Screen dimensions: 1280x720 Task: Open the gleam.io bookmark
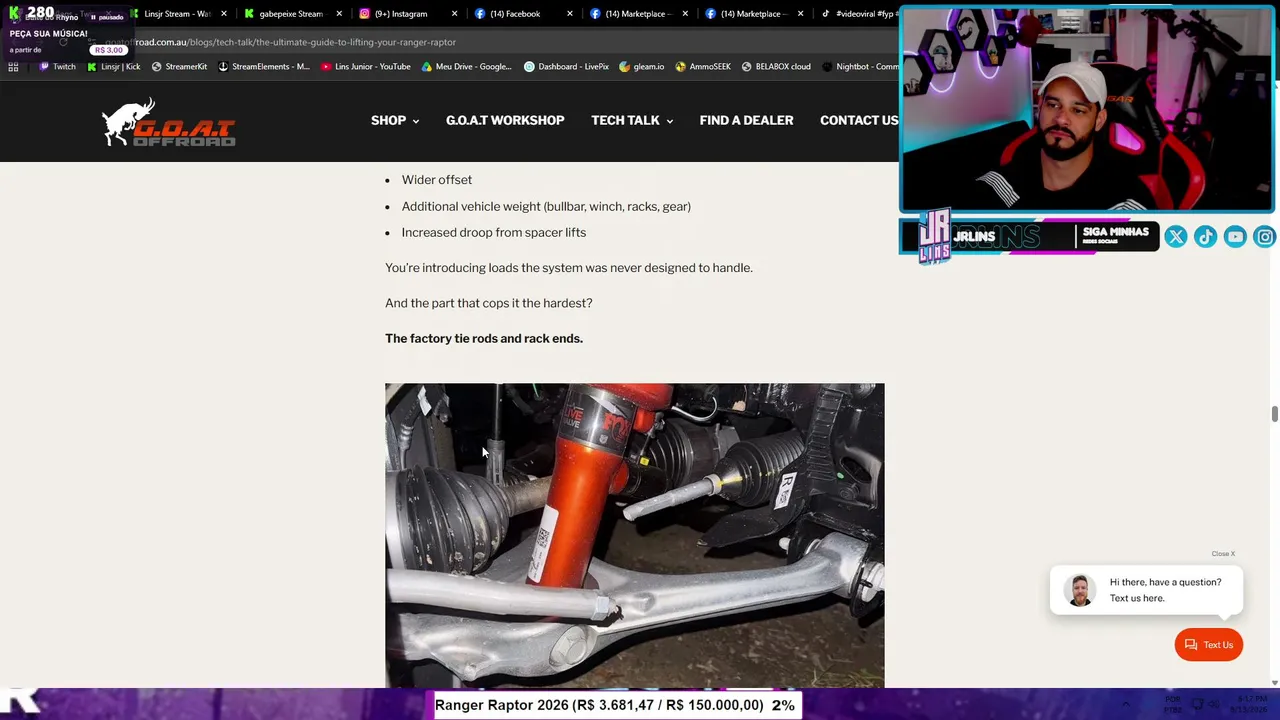click(x=641, y=67)
